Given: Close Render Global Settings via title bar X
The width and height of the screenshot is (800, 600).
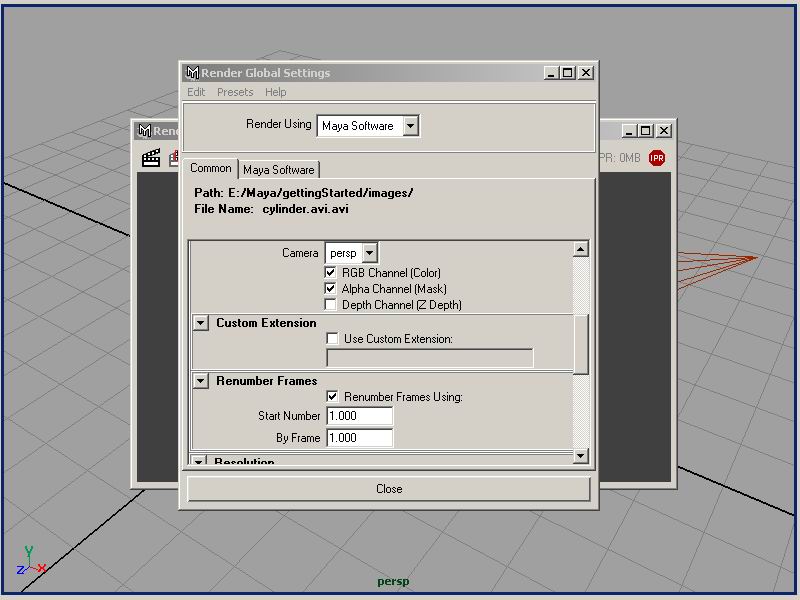Looking at the screenshot, I should pos(586,73).
